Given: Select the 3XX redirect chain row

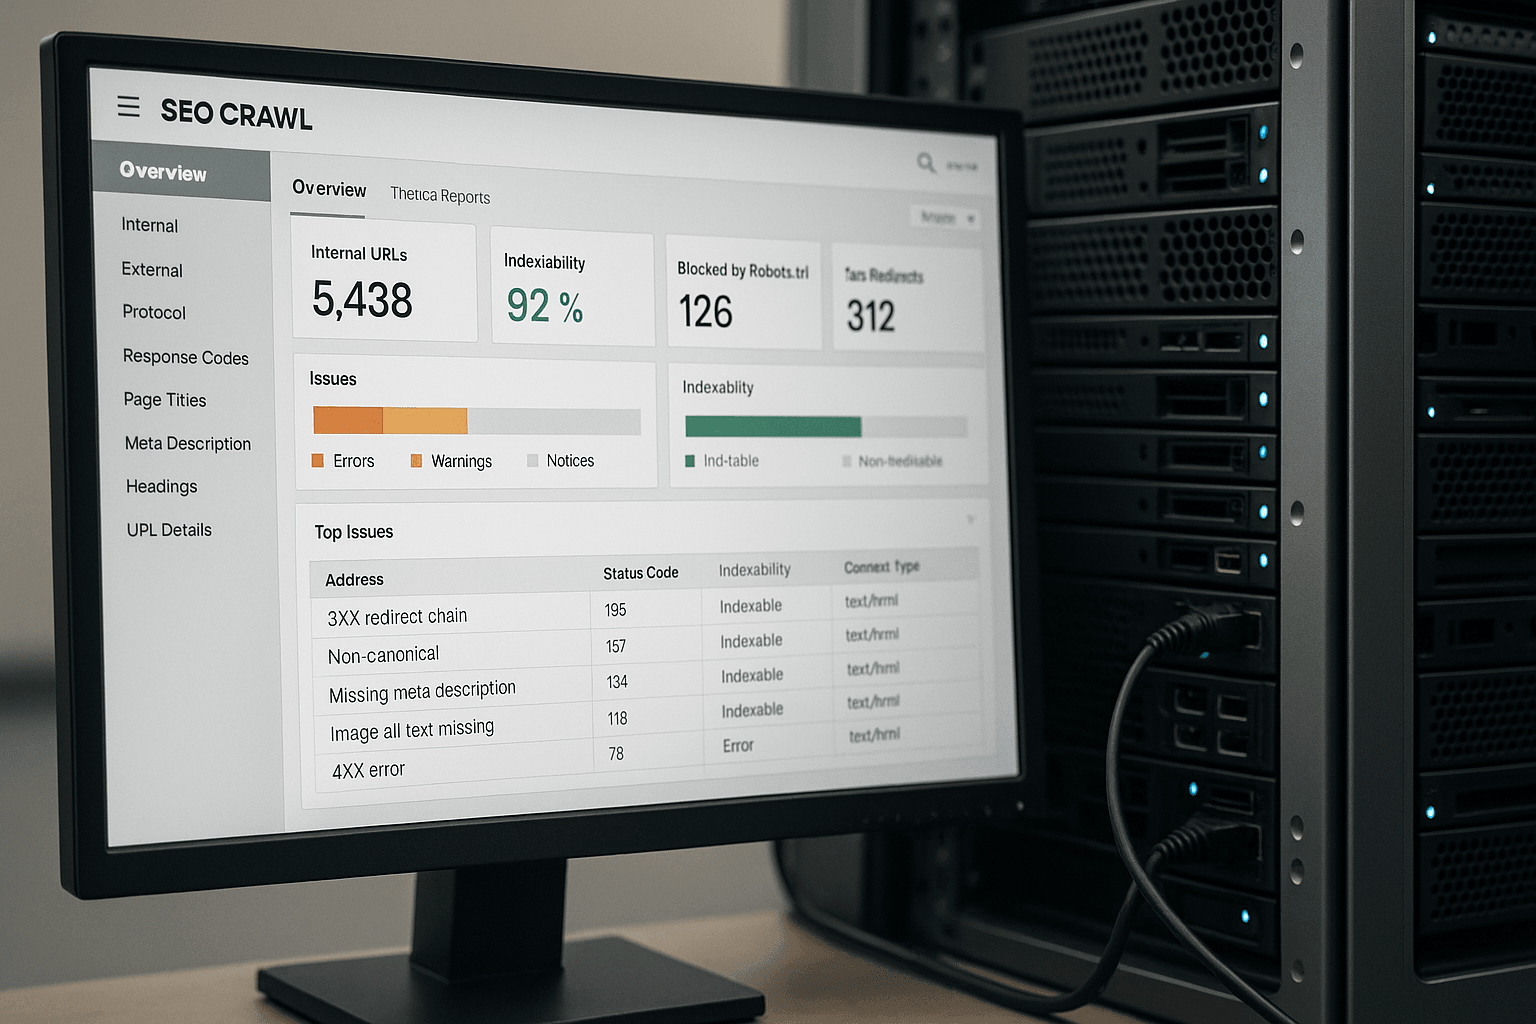Looking at the screenshot, I should 645,607.
